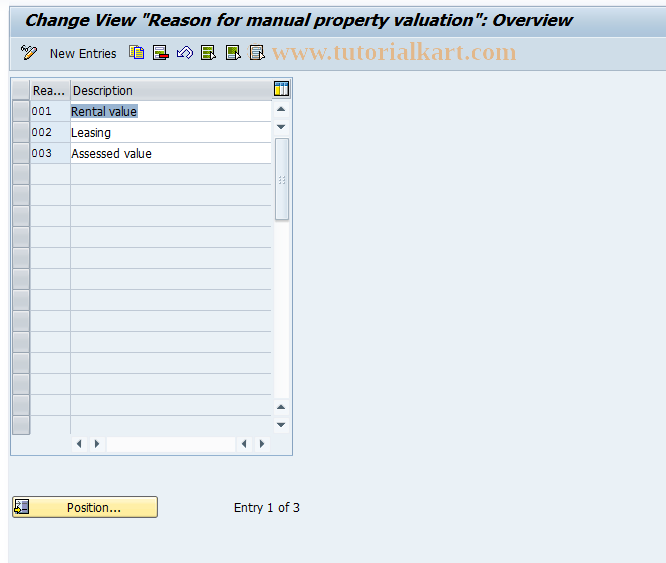Screen dimensions: 666x563
Task: Select row marker for entry 001
Action: (x=21, y=111)
